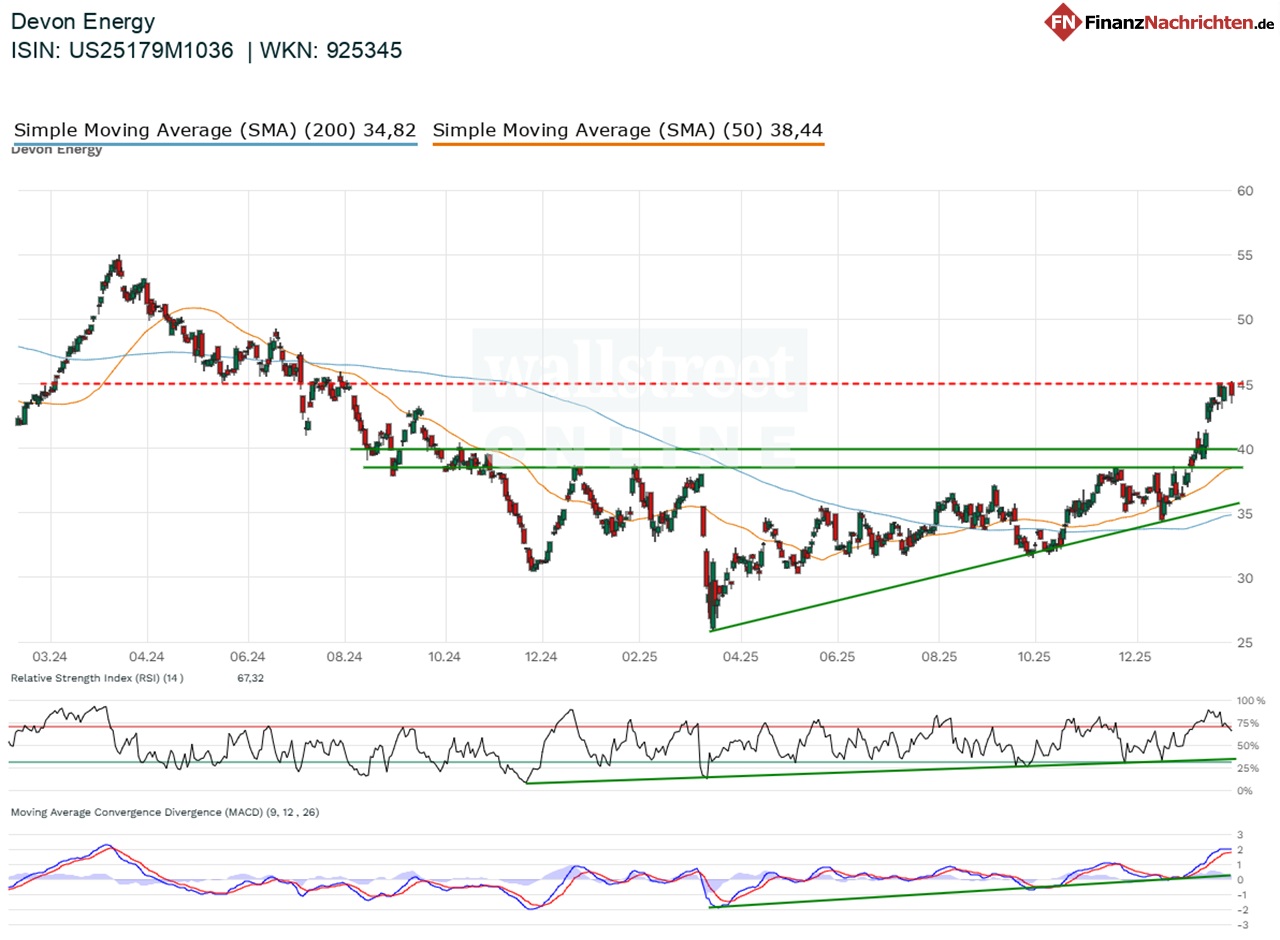
Task: Switch to the Devon Energy tab above chart
Action: tap(56, 149)
